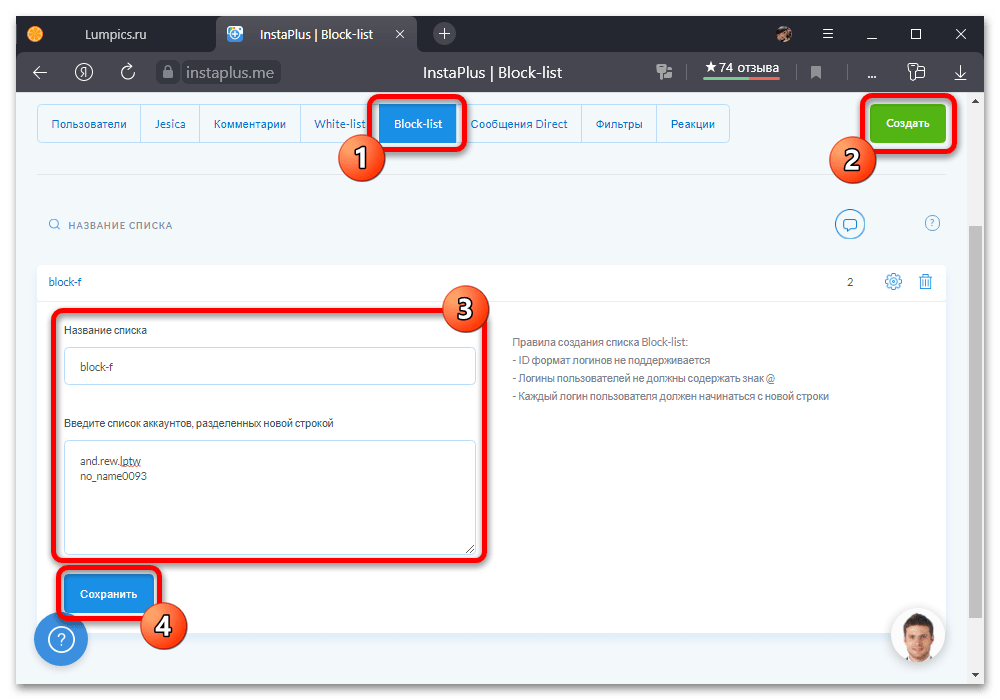This screenshot has height=700, width=1000.
Task: Open the Yandex home button
Action: [84, 72]
